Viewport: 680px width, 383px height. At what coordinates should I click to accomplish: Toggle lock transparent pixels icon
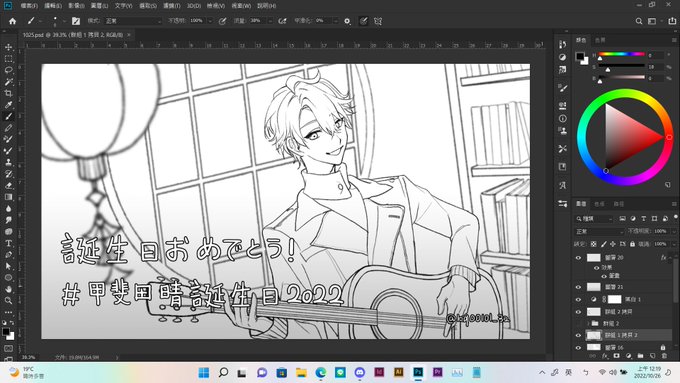click(x=593, y=244)
